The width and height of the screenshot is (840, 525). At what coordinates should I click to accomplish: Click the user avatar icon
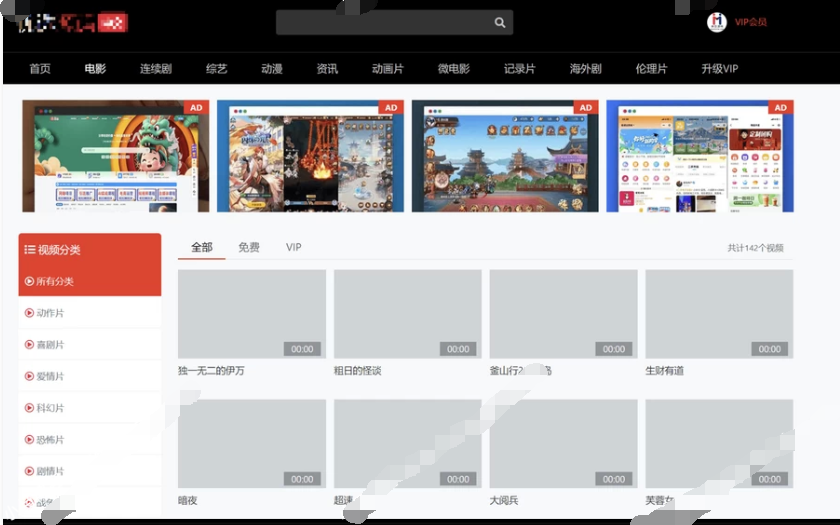tap(716, 22)
